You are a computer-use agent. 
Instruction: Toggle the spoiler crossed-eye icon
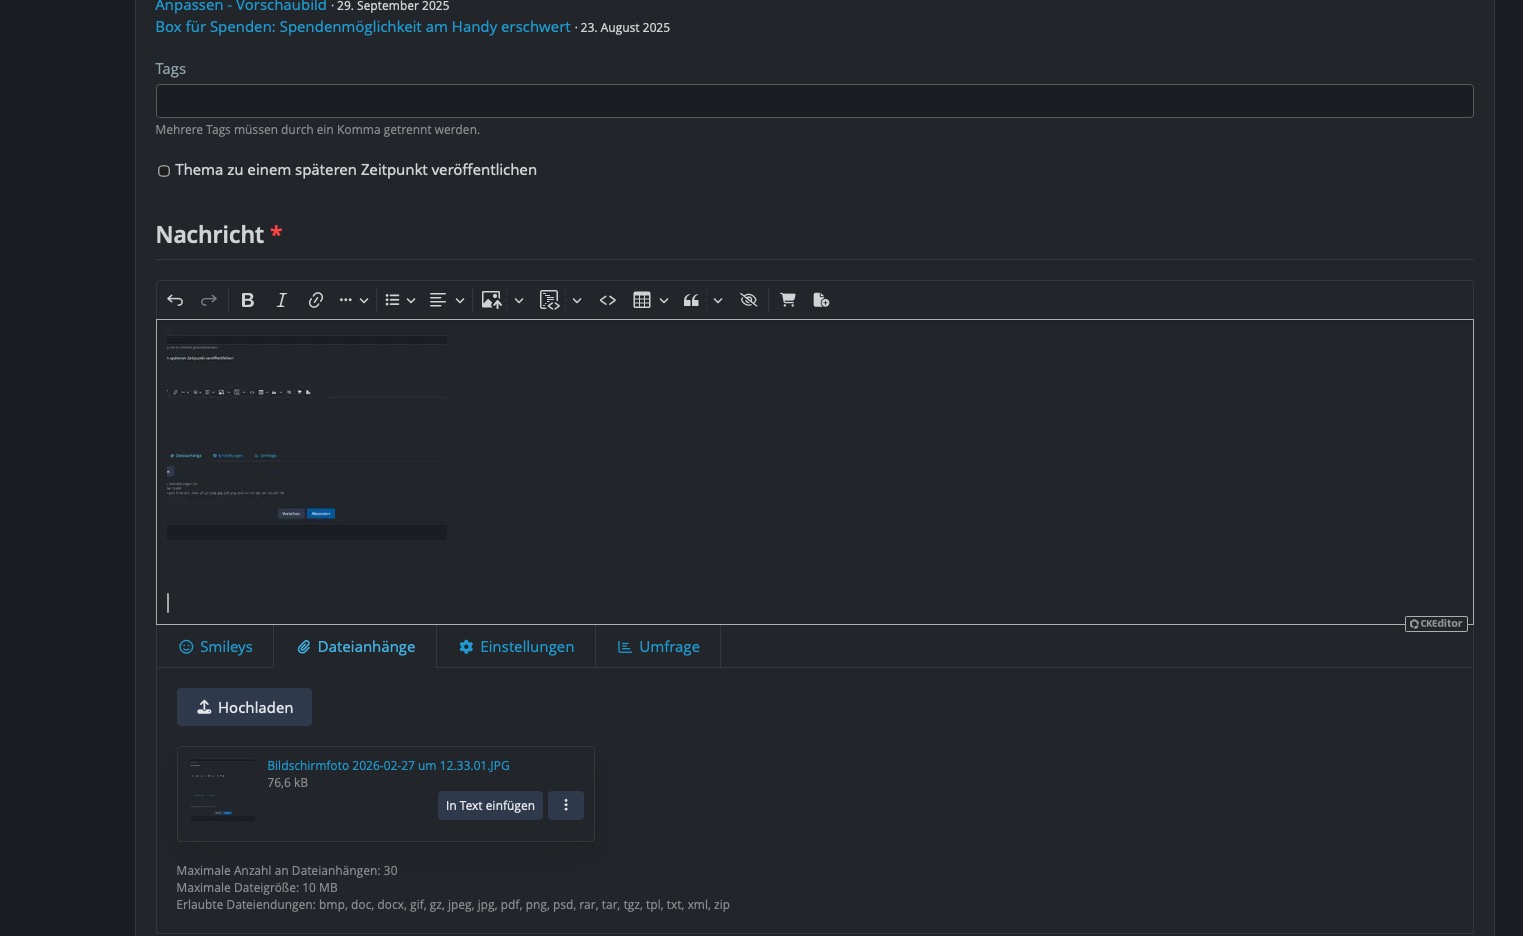point(748,300)
